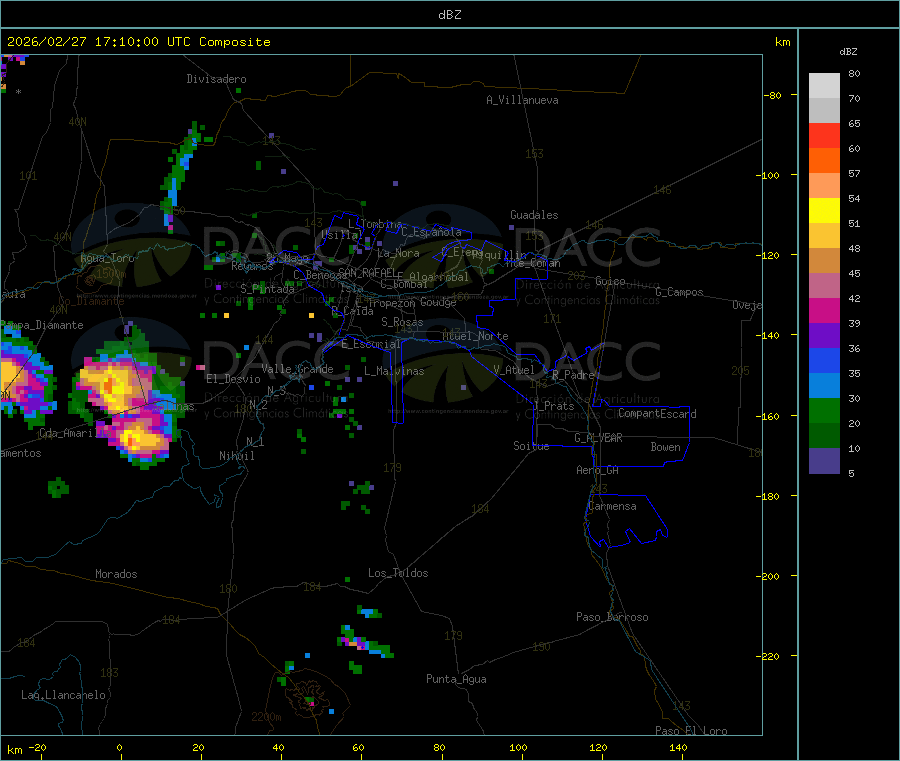Click the Nihuil label
The image size is (900, 761).
[x=236, y=456]
